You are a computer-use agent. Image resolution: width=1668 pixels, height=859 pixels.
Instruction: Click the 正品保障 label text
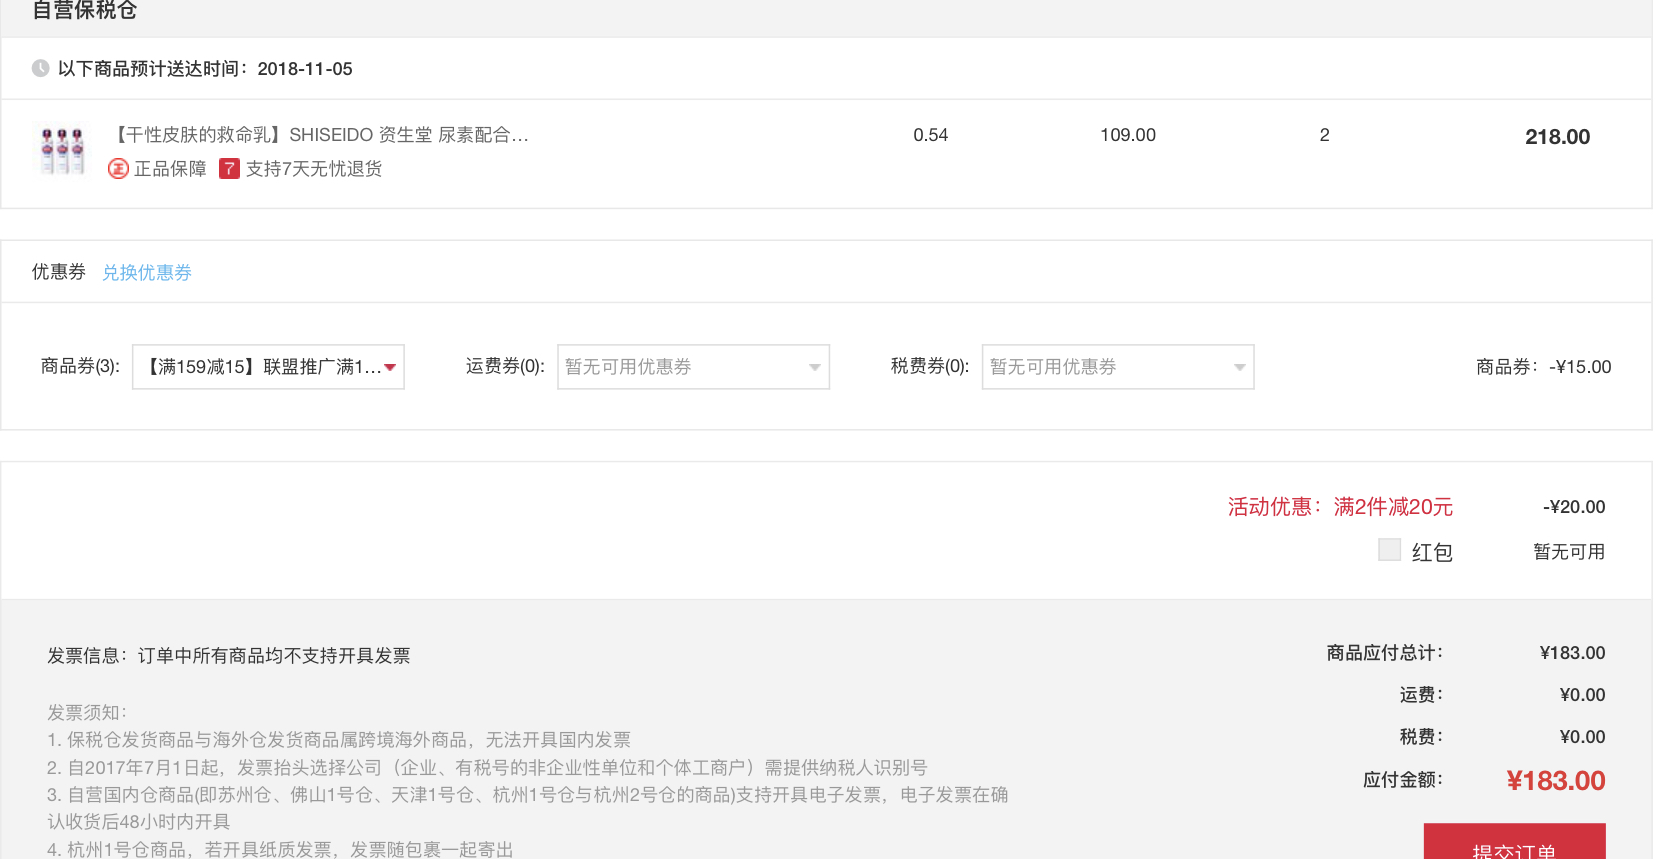(x=170, y=169)
